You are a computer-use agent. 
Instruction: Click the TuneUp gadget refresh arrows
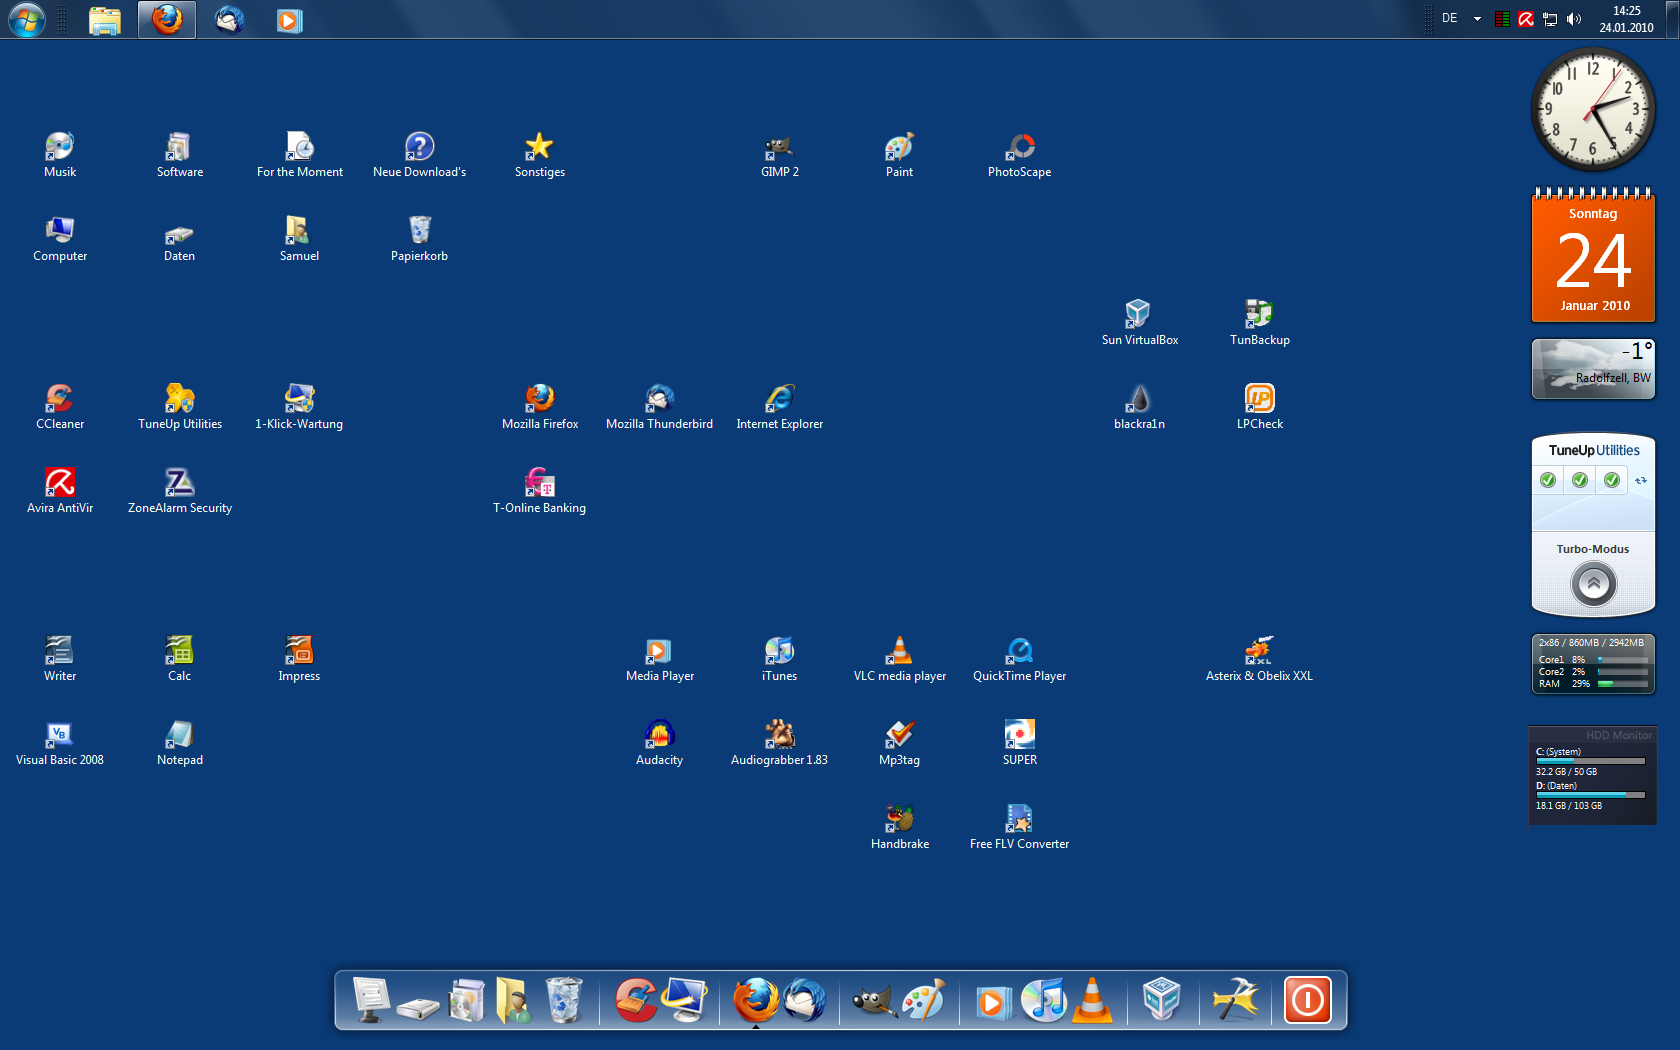tap(1640, 480)
